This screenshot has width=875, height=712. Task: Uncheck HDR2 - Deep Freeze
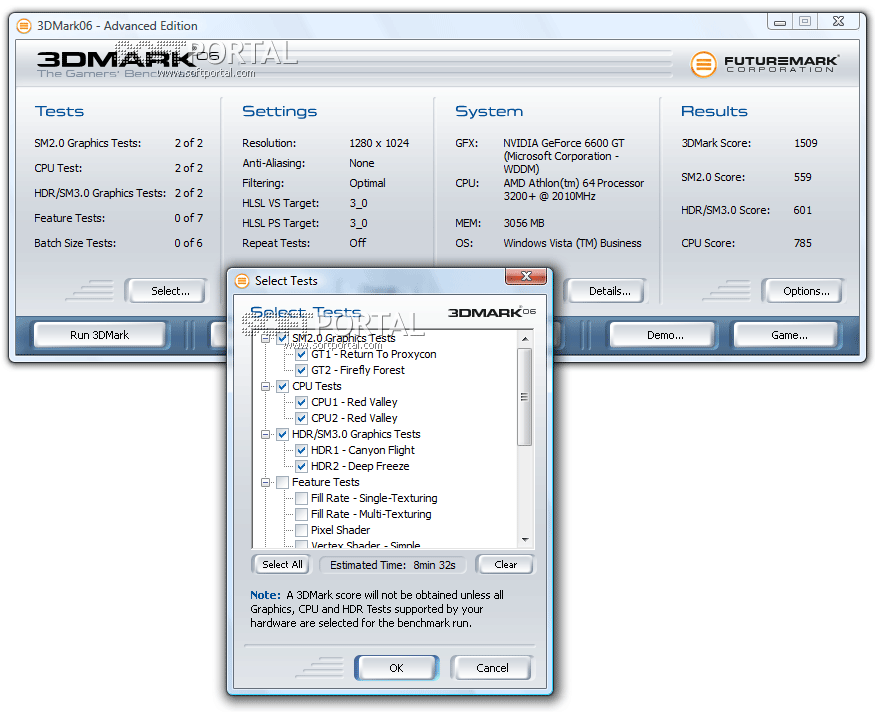click(x=301, y=466)
